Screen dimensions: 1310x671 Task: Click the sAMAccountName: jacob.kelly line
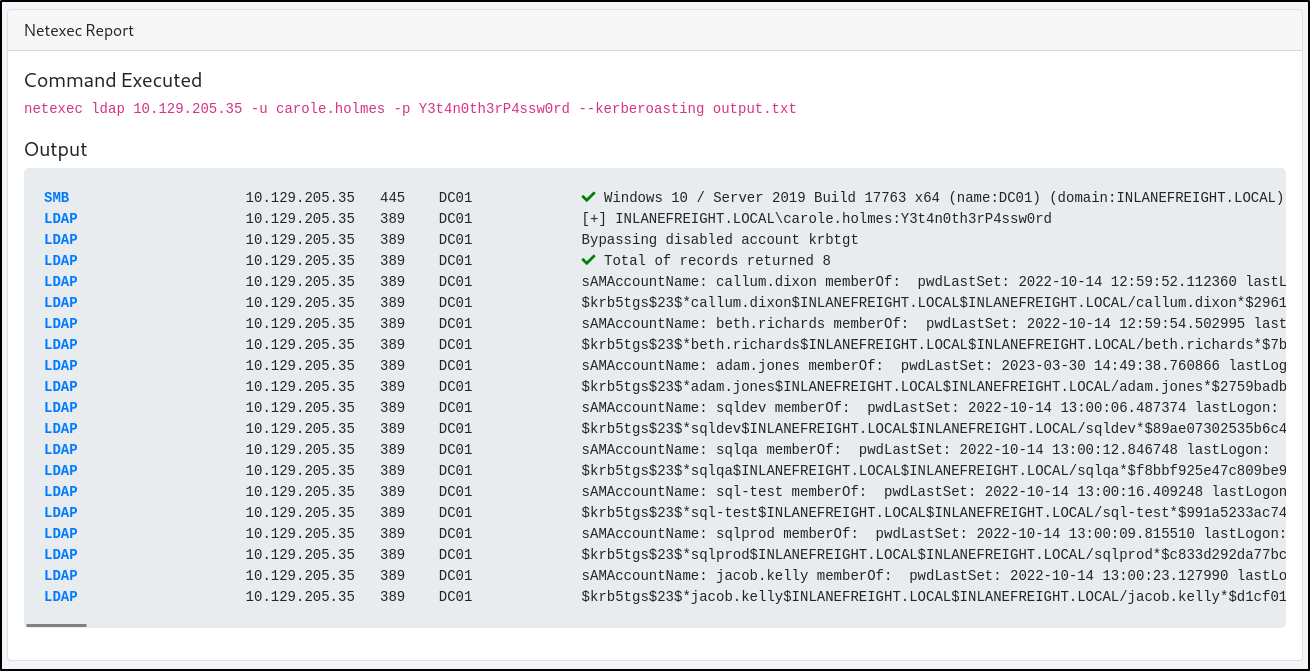coord(933,576)
